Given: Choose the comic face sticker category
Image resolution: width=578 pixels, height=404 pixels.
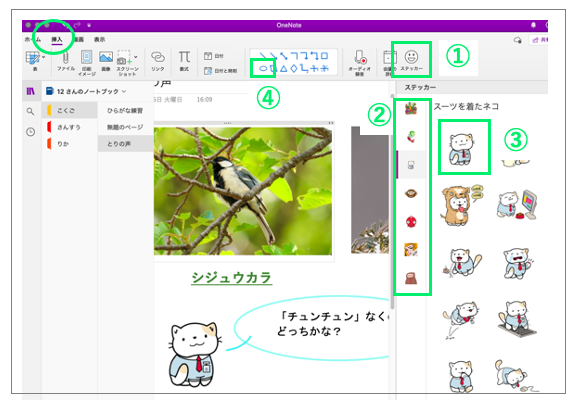Looking at the screenshot, I should click(x=411, y=250).
